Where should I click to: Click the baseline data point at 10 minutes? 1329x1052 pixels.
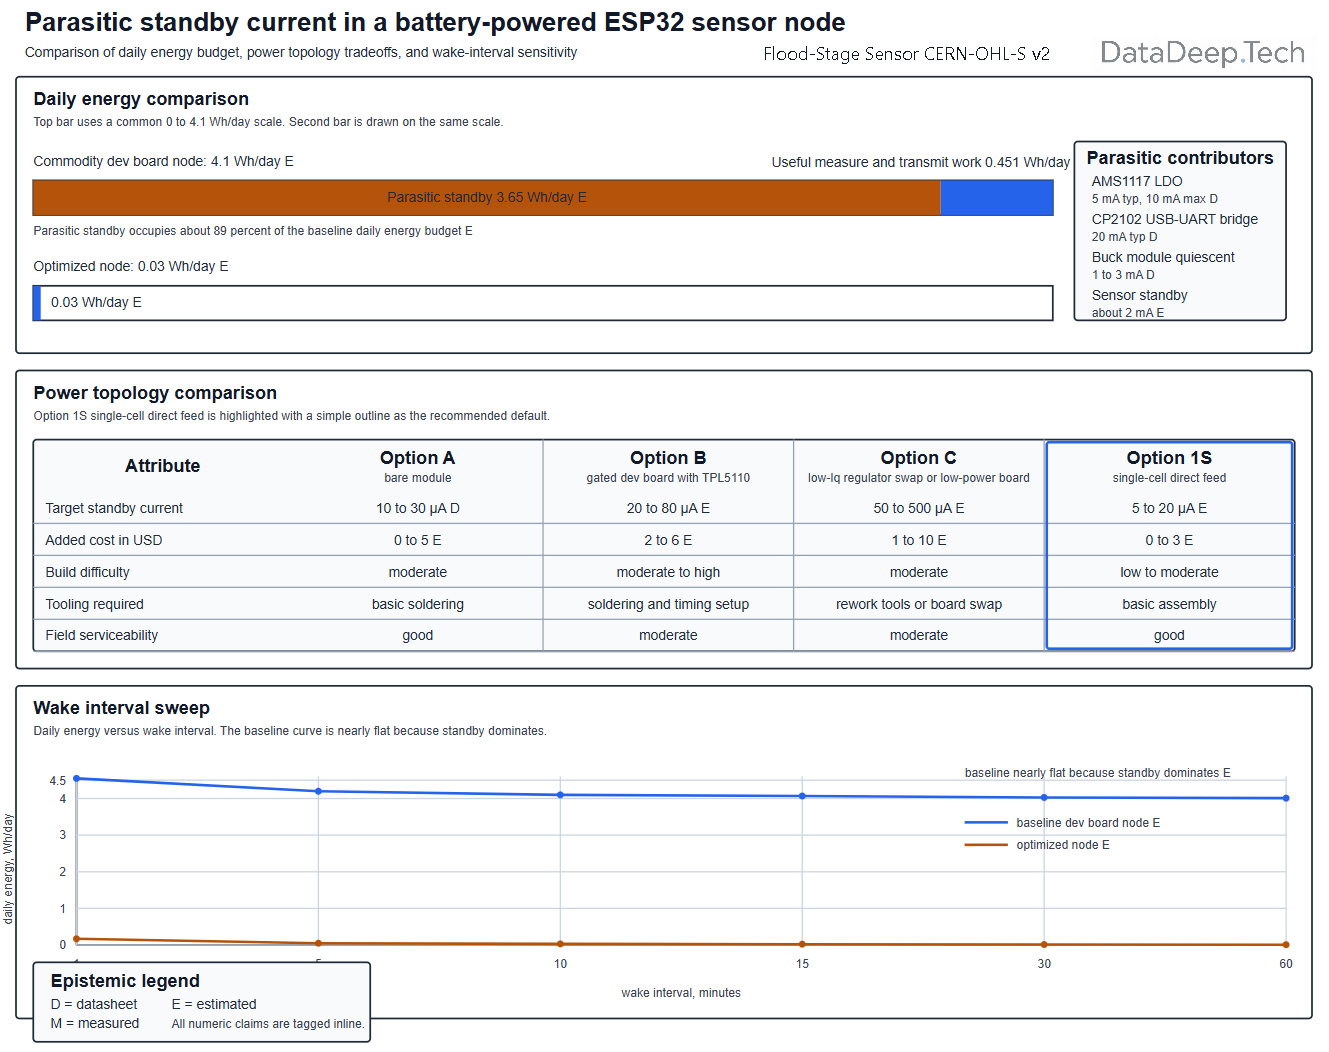pyautogui.click(x=560, y=795)
